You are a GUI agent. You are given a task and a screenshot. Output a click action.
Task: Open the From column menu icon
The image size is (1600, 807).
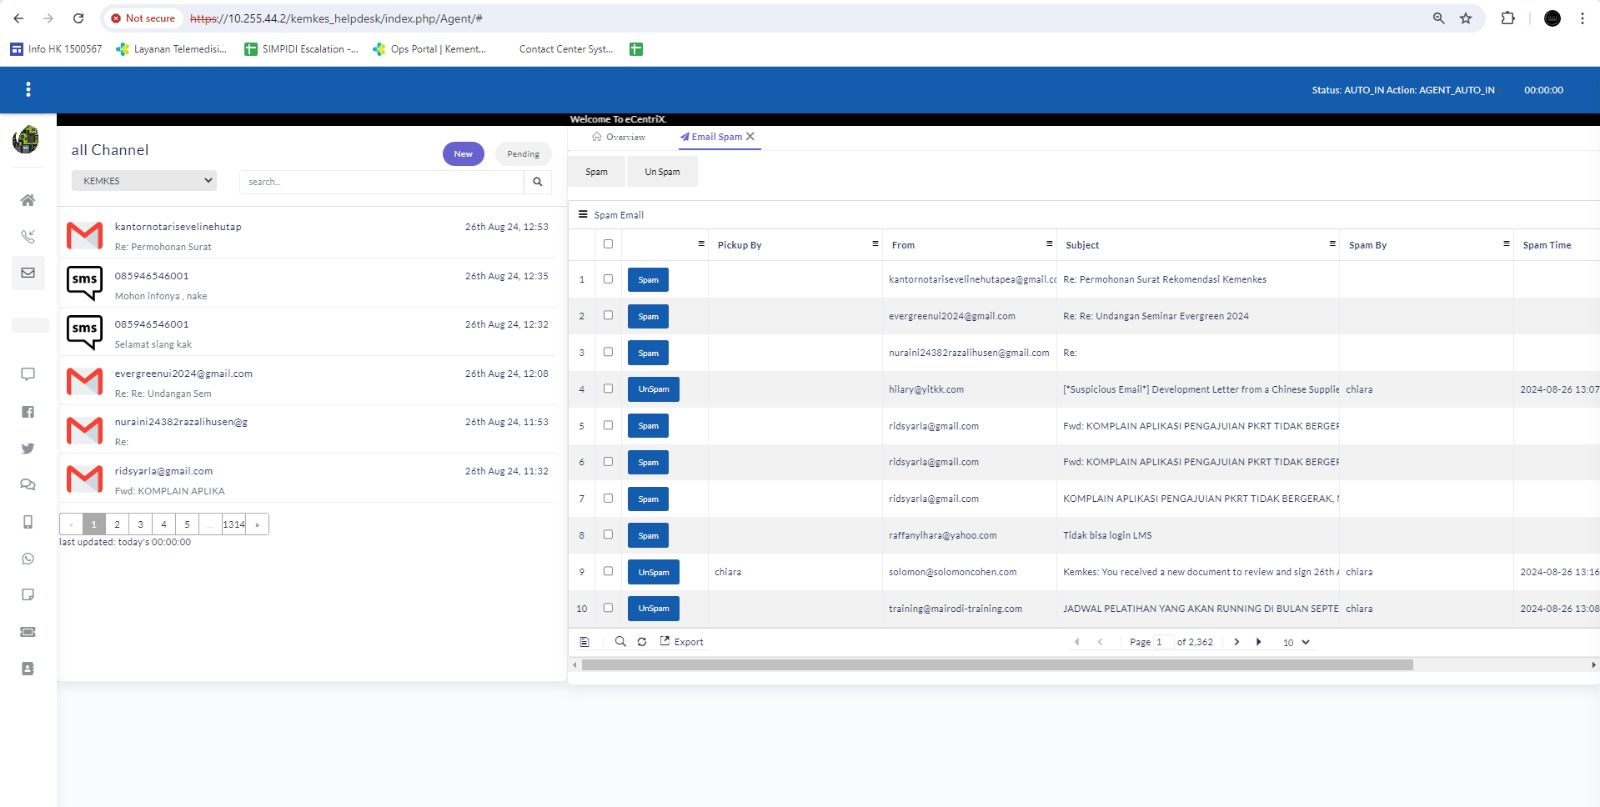[x=1049, y=244]
